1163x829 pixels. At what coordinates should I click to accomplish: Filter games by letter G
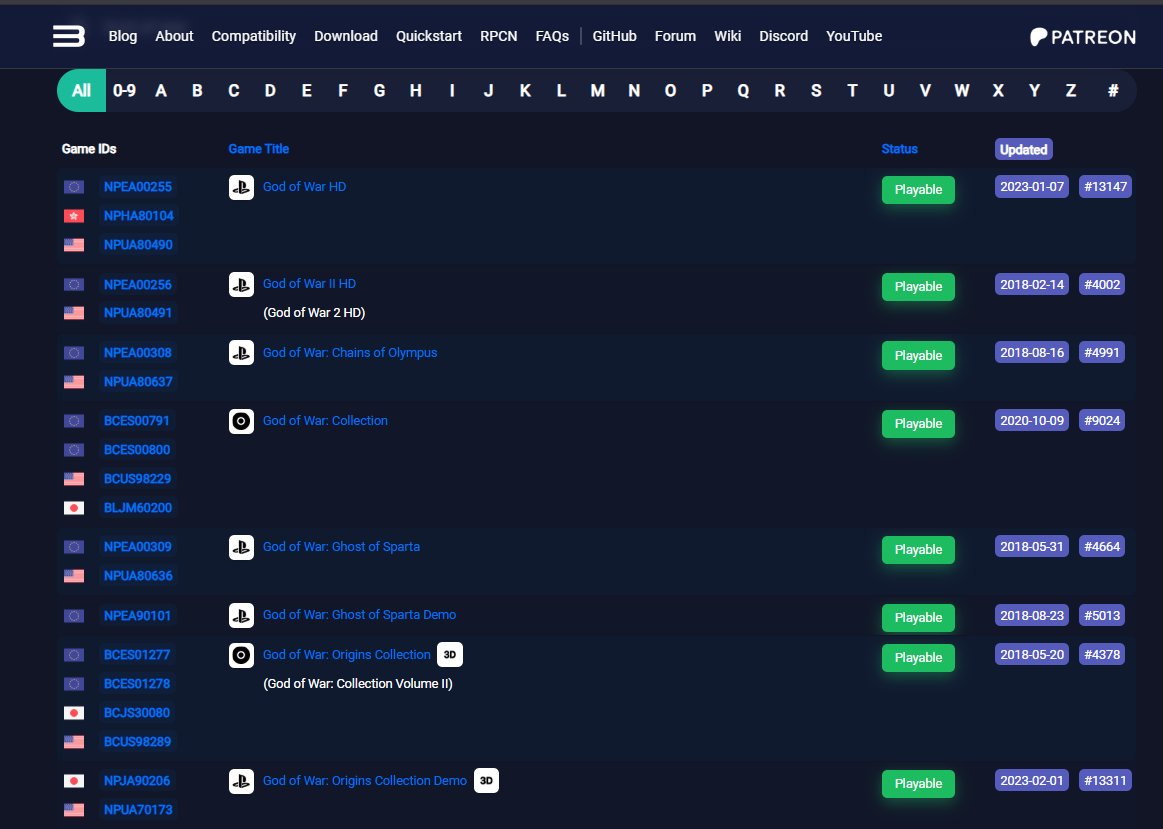click(379, 90)
